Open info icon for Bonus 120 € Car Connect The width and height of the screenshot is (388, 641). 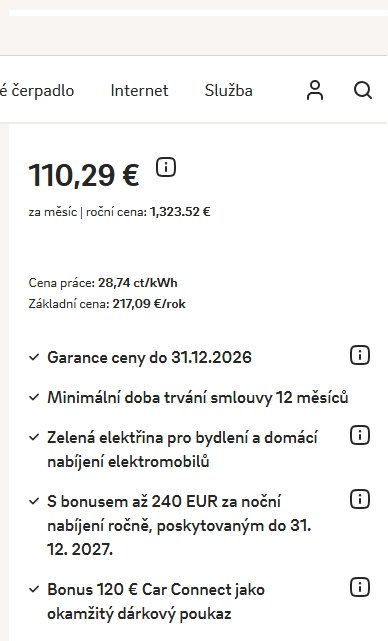point(360,587)
